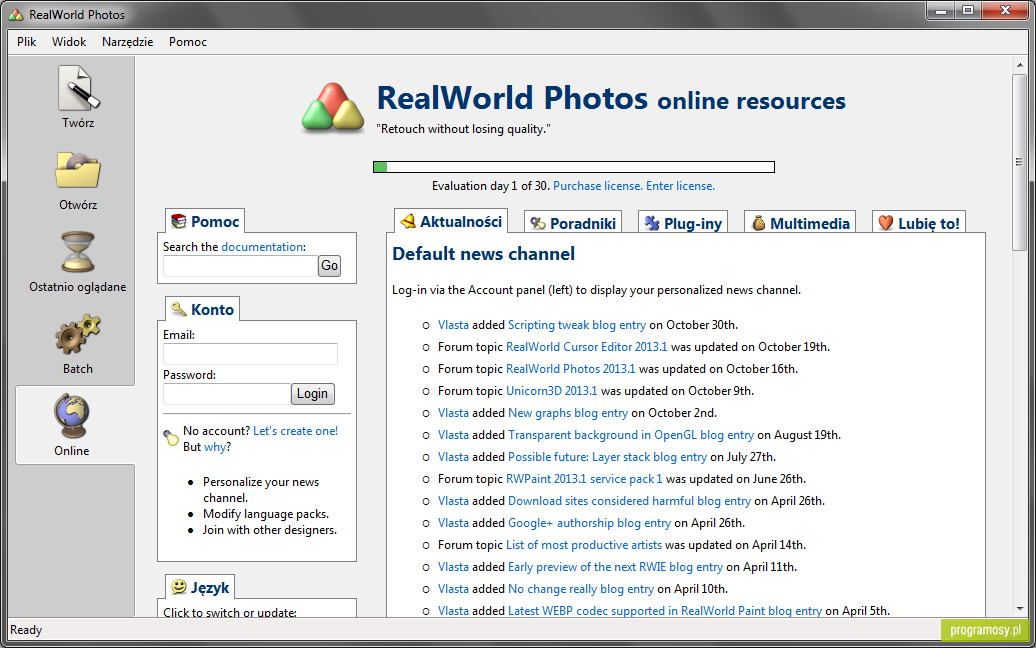Click the Online globe icon

pyautogui.click(x=71, y=416)
